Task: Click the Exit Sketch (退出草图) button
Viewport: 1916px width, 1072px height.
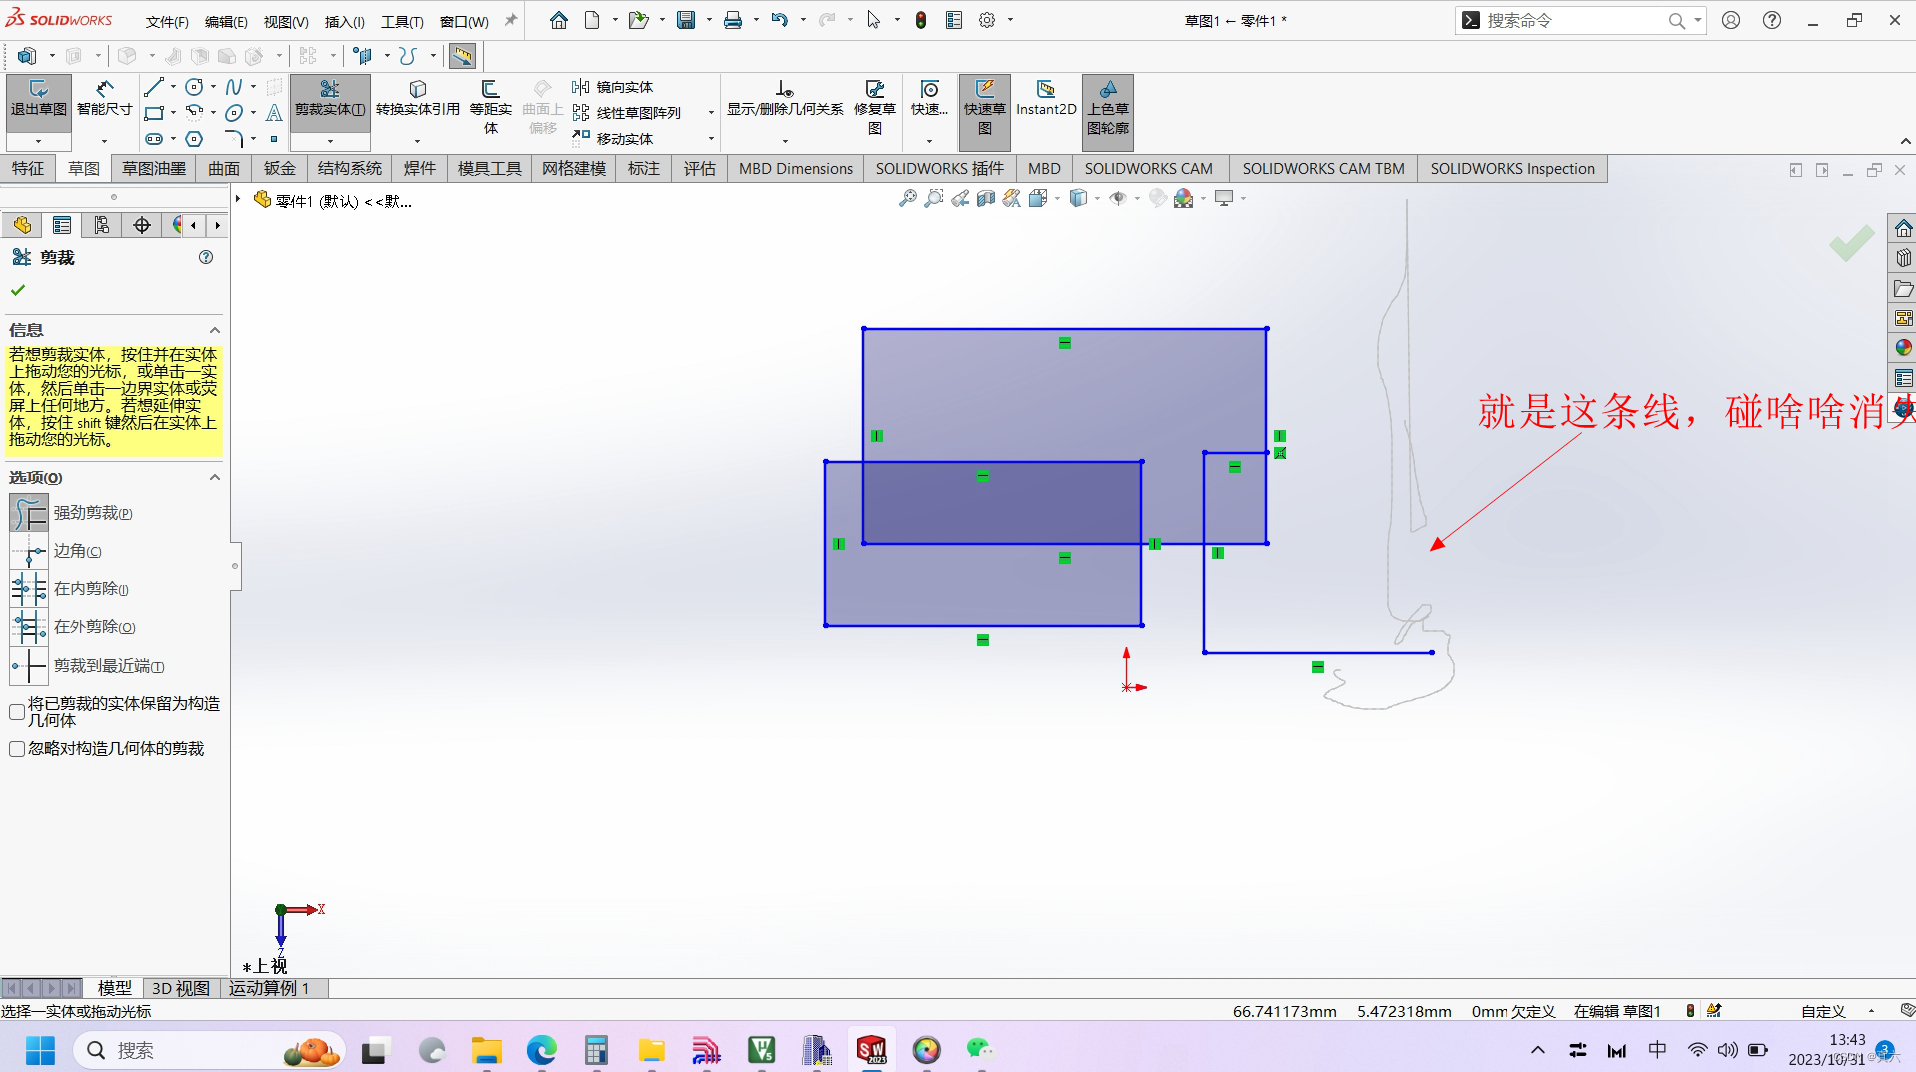Action: point(38,99)
